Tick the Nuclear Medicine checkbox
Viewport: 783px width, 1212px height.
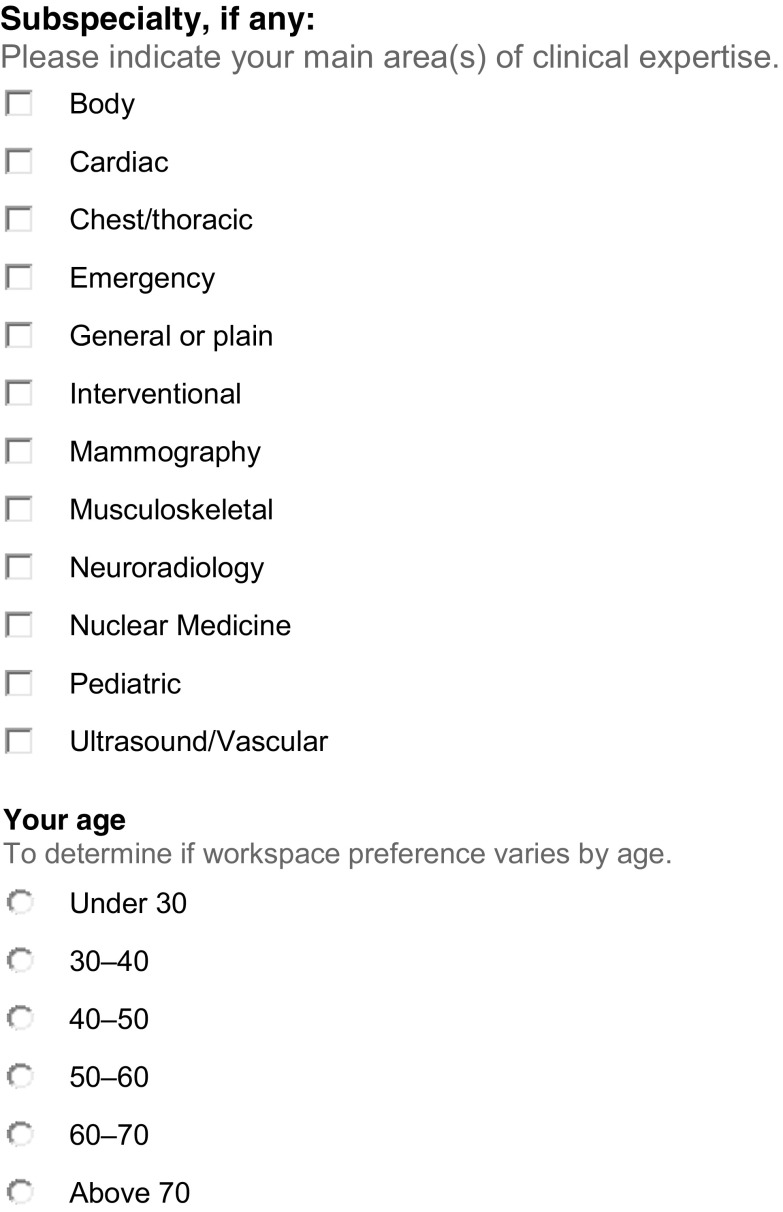[19, 626]
